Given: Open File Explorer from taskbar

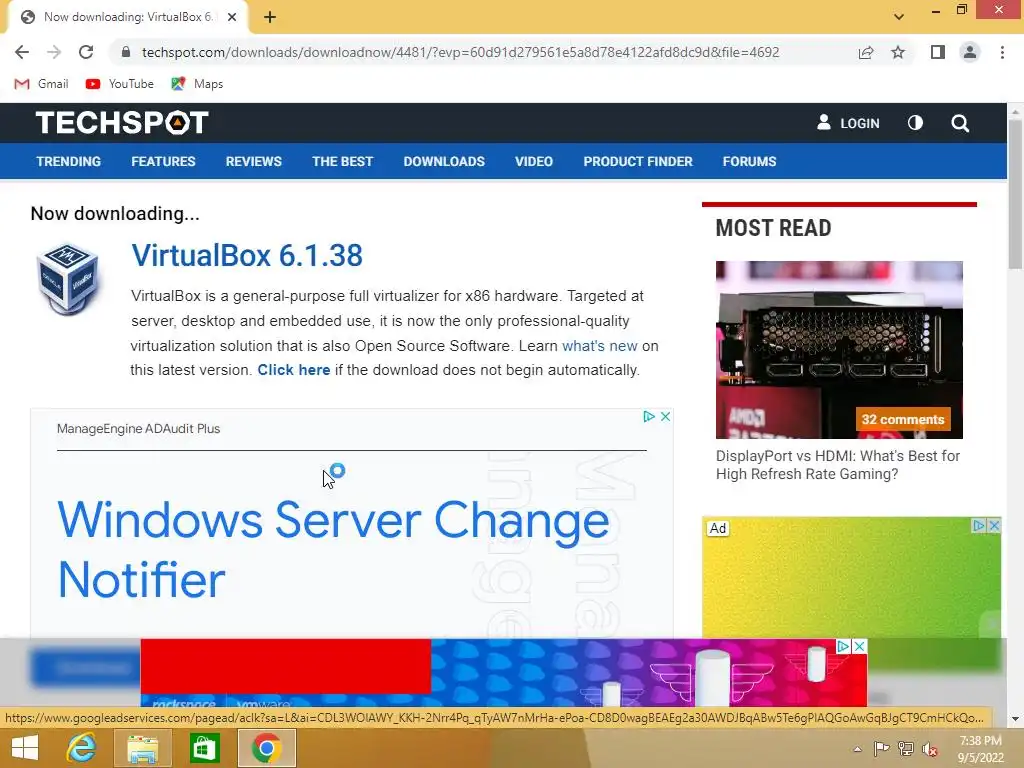Looking at the screenshot, I should coord(142,748).
